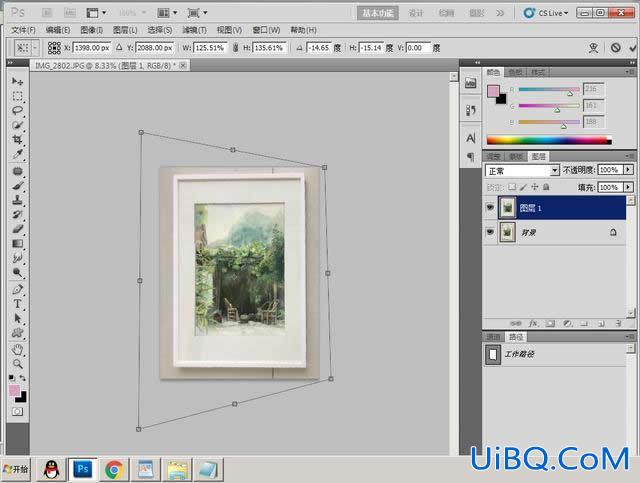The image size is (640, 483).
Task: Expand more workspaces chevron
Action: pyautogui.click(x=500, y=13)
